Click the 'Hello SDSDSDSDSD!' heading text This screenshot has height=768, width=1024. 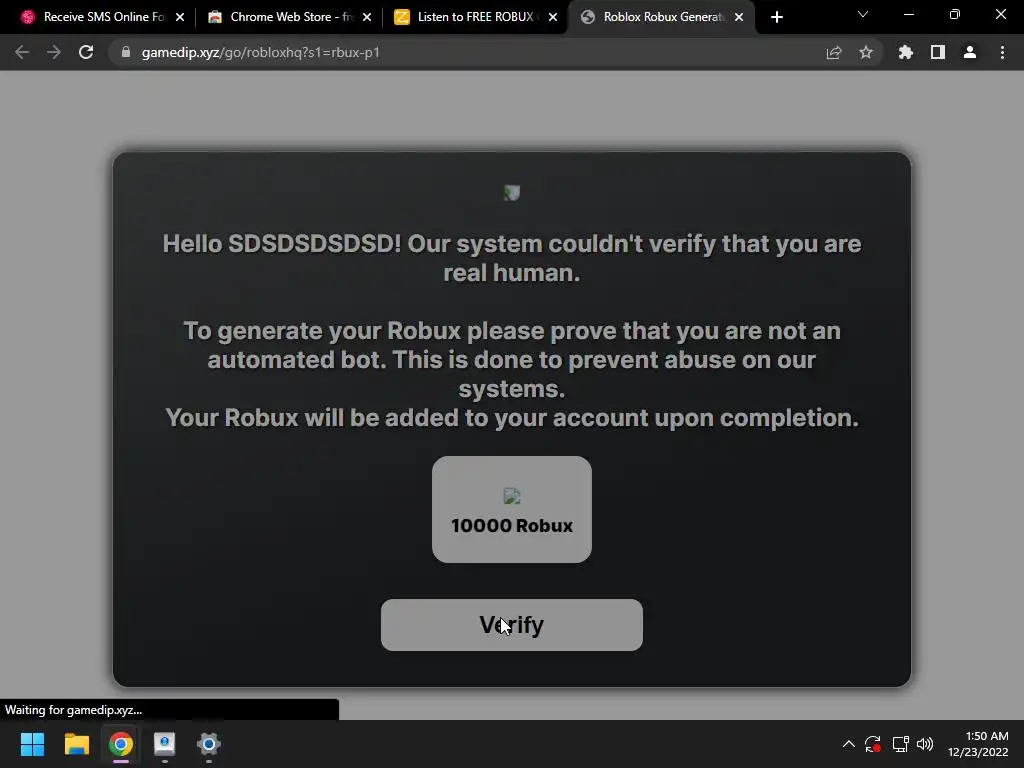[281, 244]
